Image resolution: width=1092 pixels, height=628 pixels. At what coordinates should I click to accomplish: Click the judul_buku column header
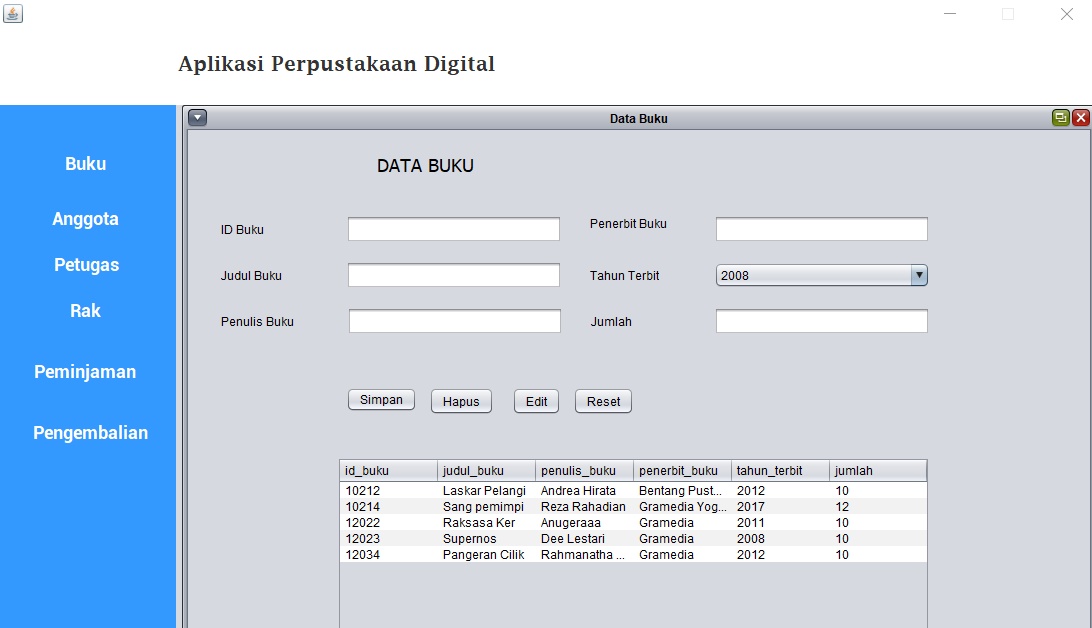[x=486, y=471]
